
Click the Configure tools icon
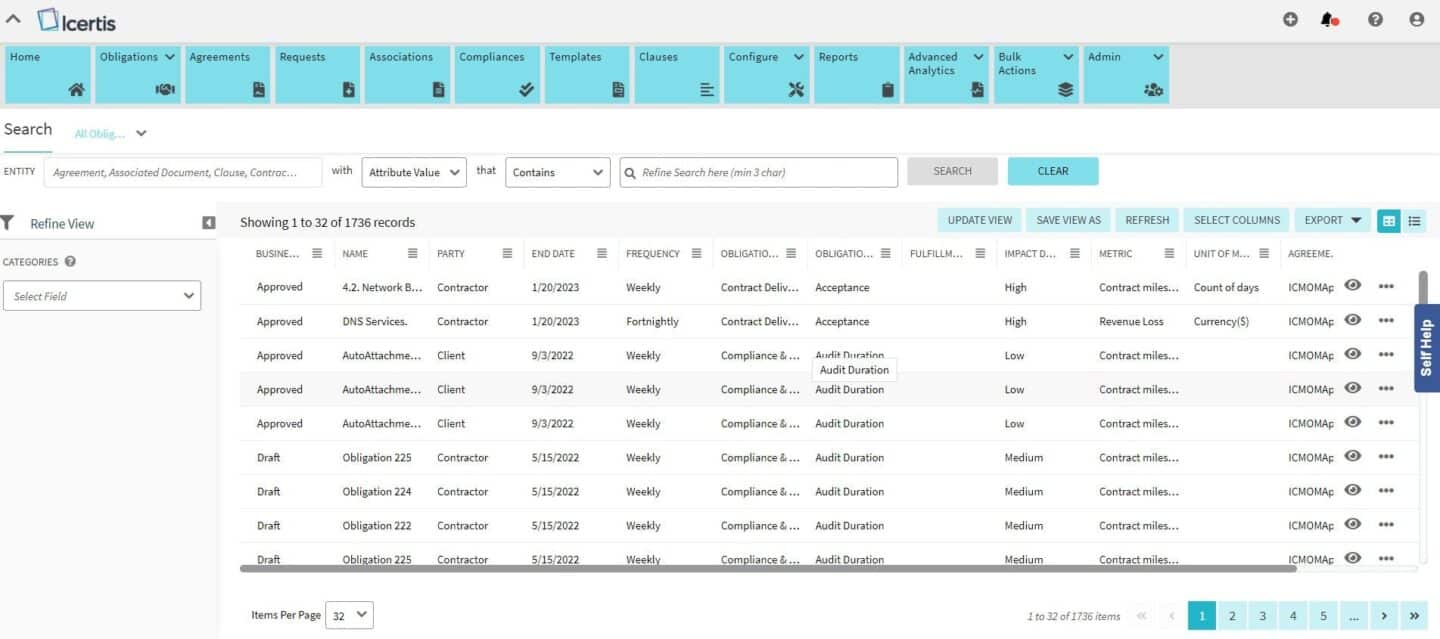[796, 89]
